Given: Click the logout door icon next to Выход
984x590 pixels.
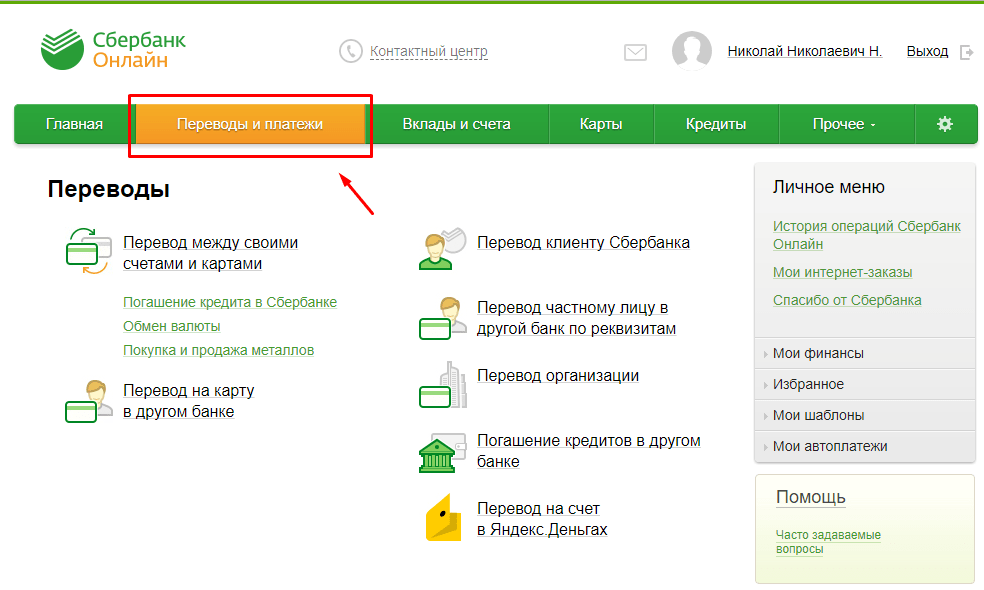Looking at the screenshot, I should [966, 52].
